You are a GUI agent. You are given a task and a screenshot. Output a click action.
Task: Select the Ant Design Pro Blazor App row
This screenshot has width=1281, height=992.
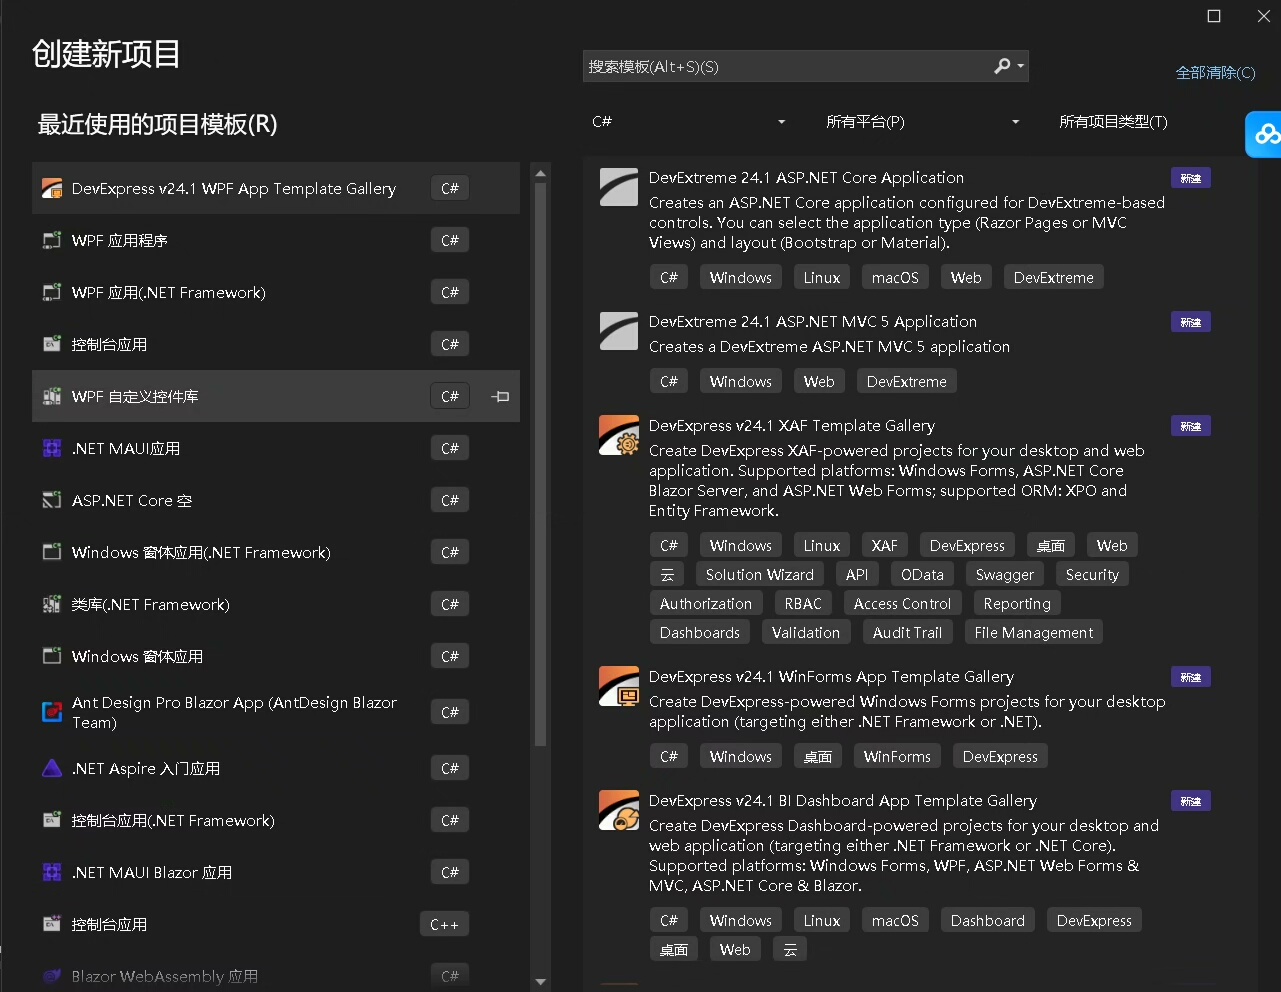click(276, 712)
